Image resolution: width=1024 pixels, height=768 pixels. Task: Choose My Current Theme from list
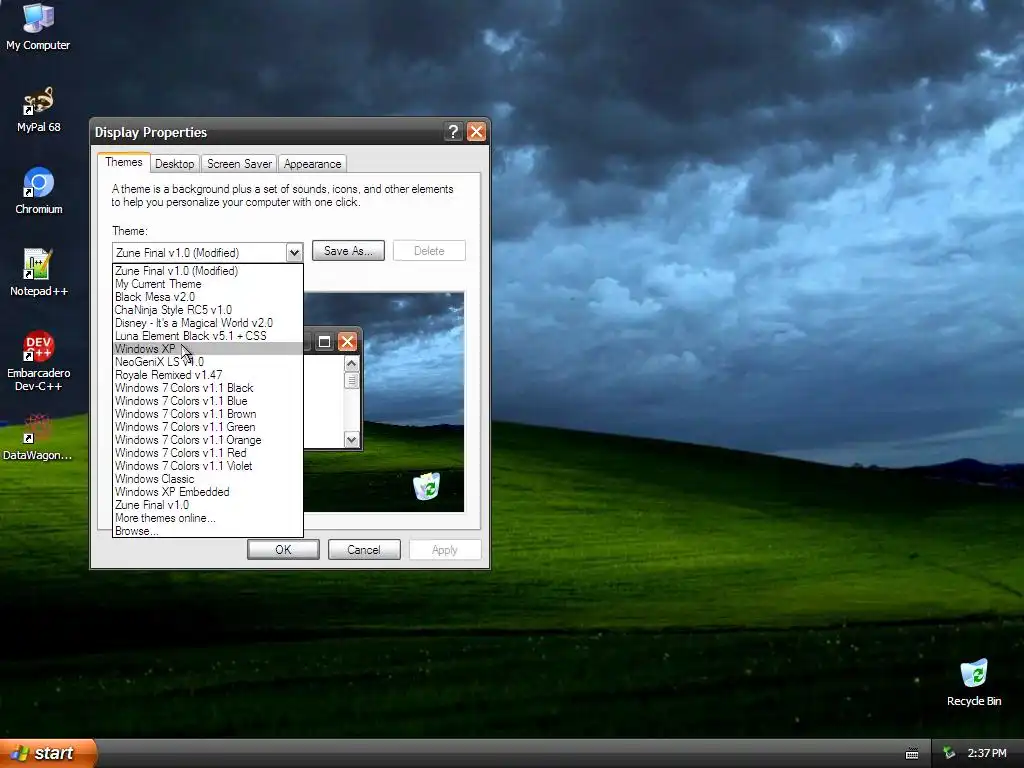click(208, 283)
